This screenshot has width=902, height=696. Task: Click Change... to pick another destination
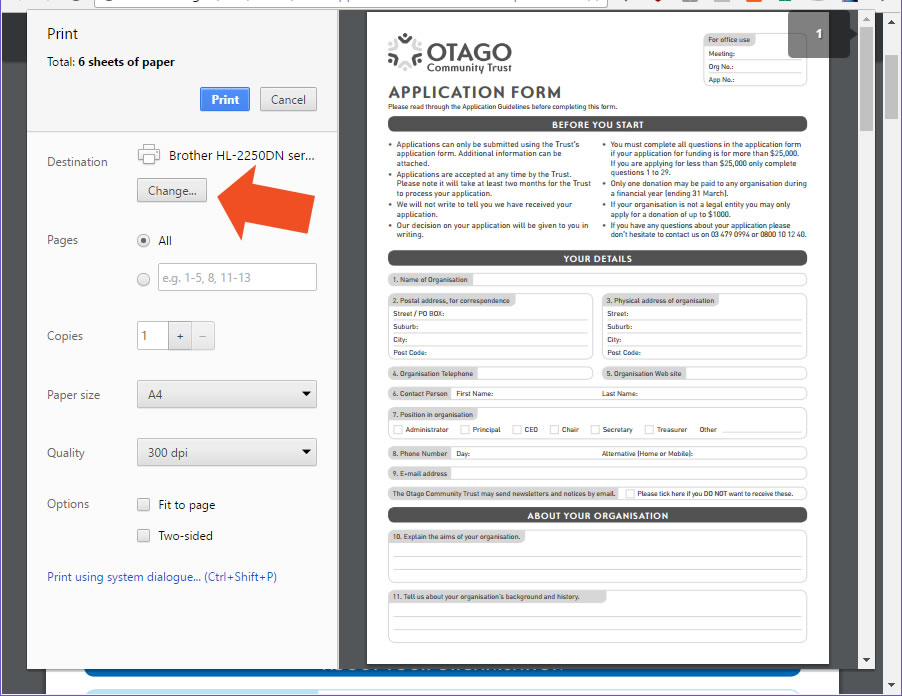coord(172,190)
